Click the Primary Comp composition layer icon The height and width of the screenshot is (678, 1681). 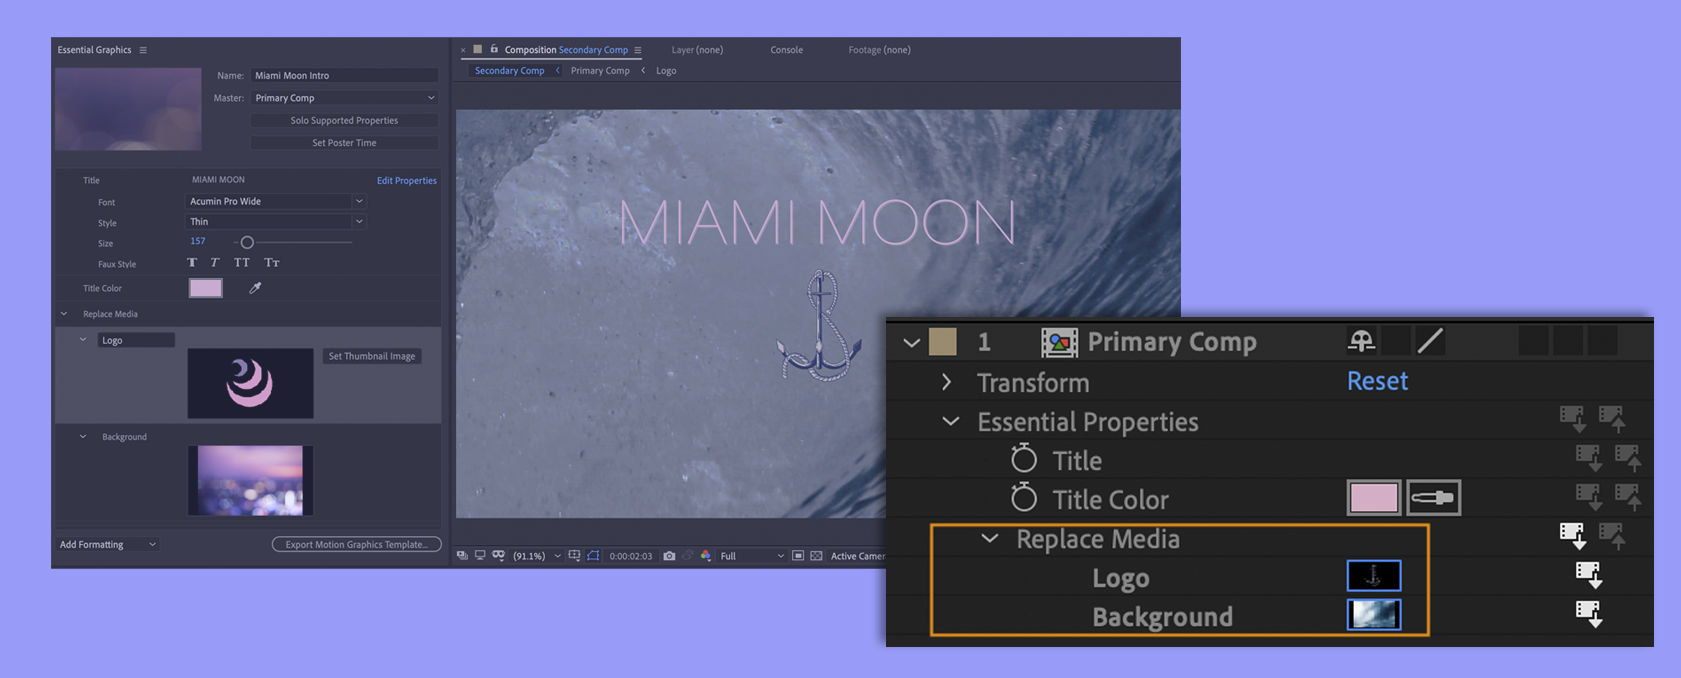click(x=1059, y=342)
